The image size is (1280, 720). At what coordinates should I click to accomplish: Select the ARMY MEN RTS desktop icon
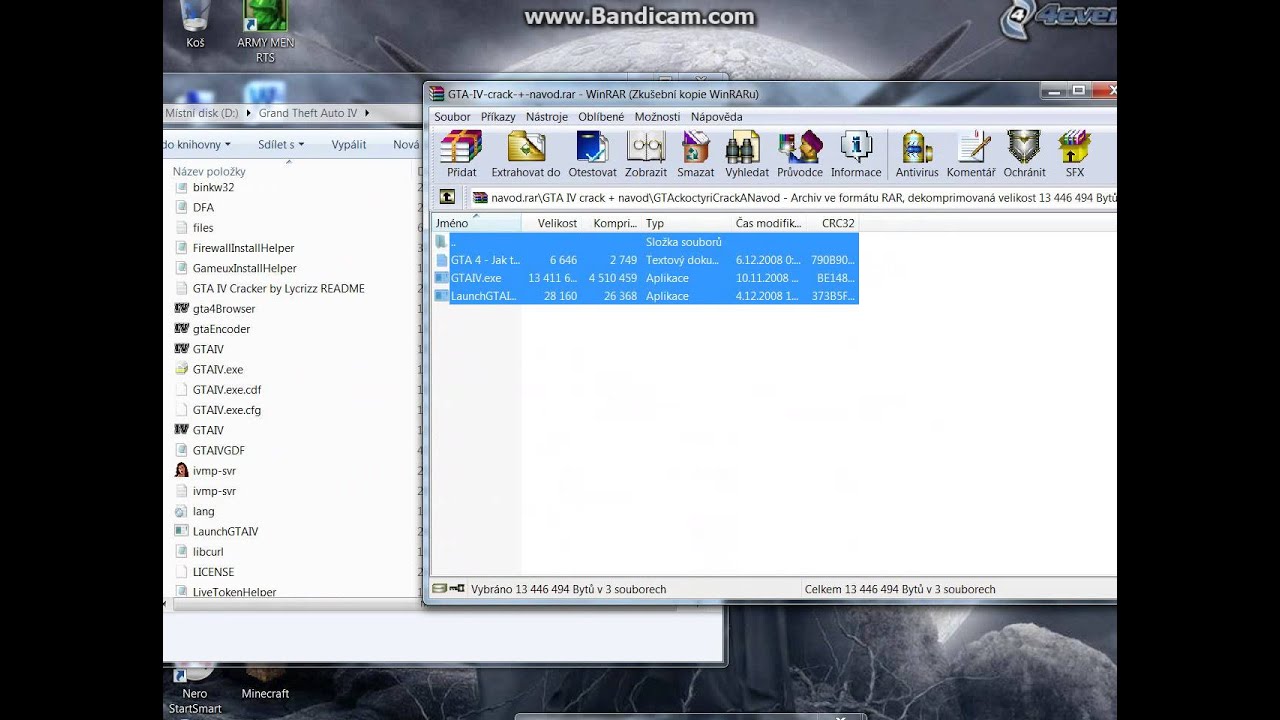click(x=265, y=32)
